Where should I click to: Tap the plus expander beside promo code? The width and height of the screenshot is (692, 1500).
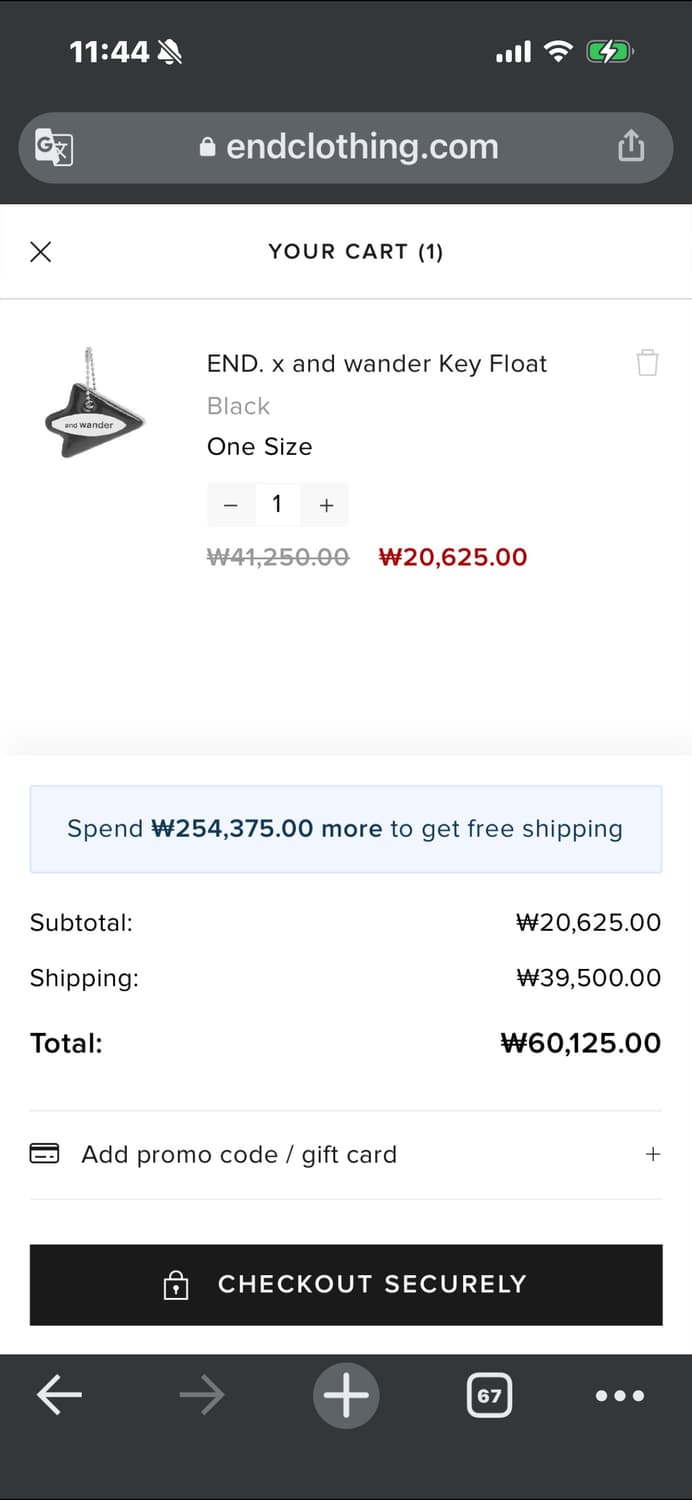tap(653, 1155)
